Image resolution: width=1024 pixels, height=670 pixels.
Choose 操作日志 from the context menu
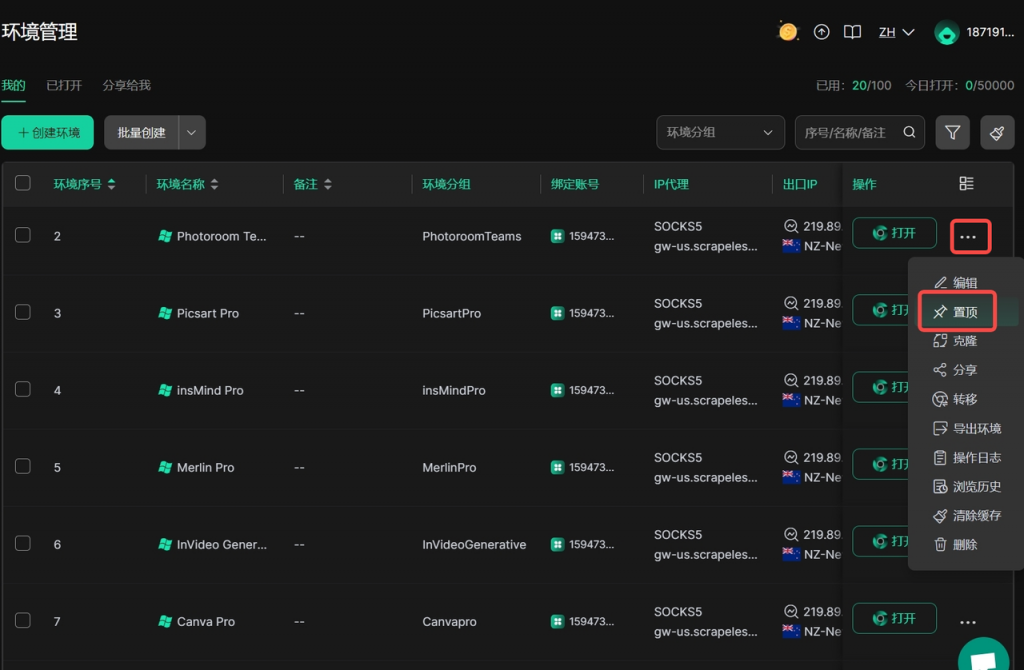(967, 458)
